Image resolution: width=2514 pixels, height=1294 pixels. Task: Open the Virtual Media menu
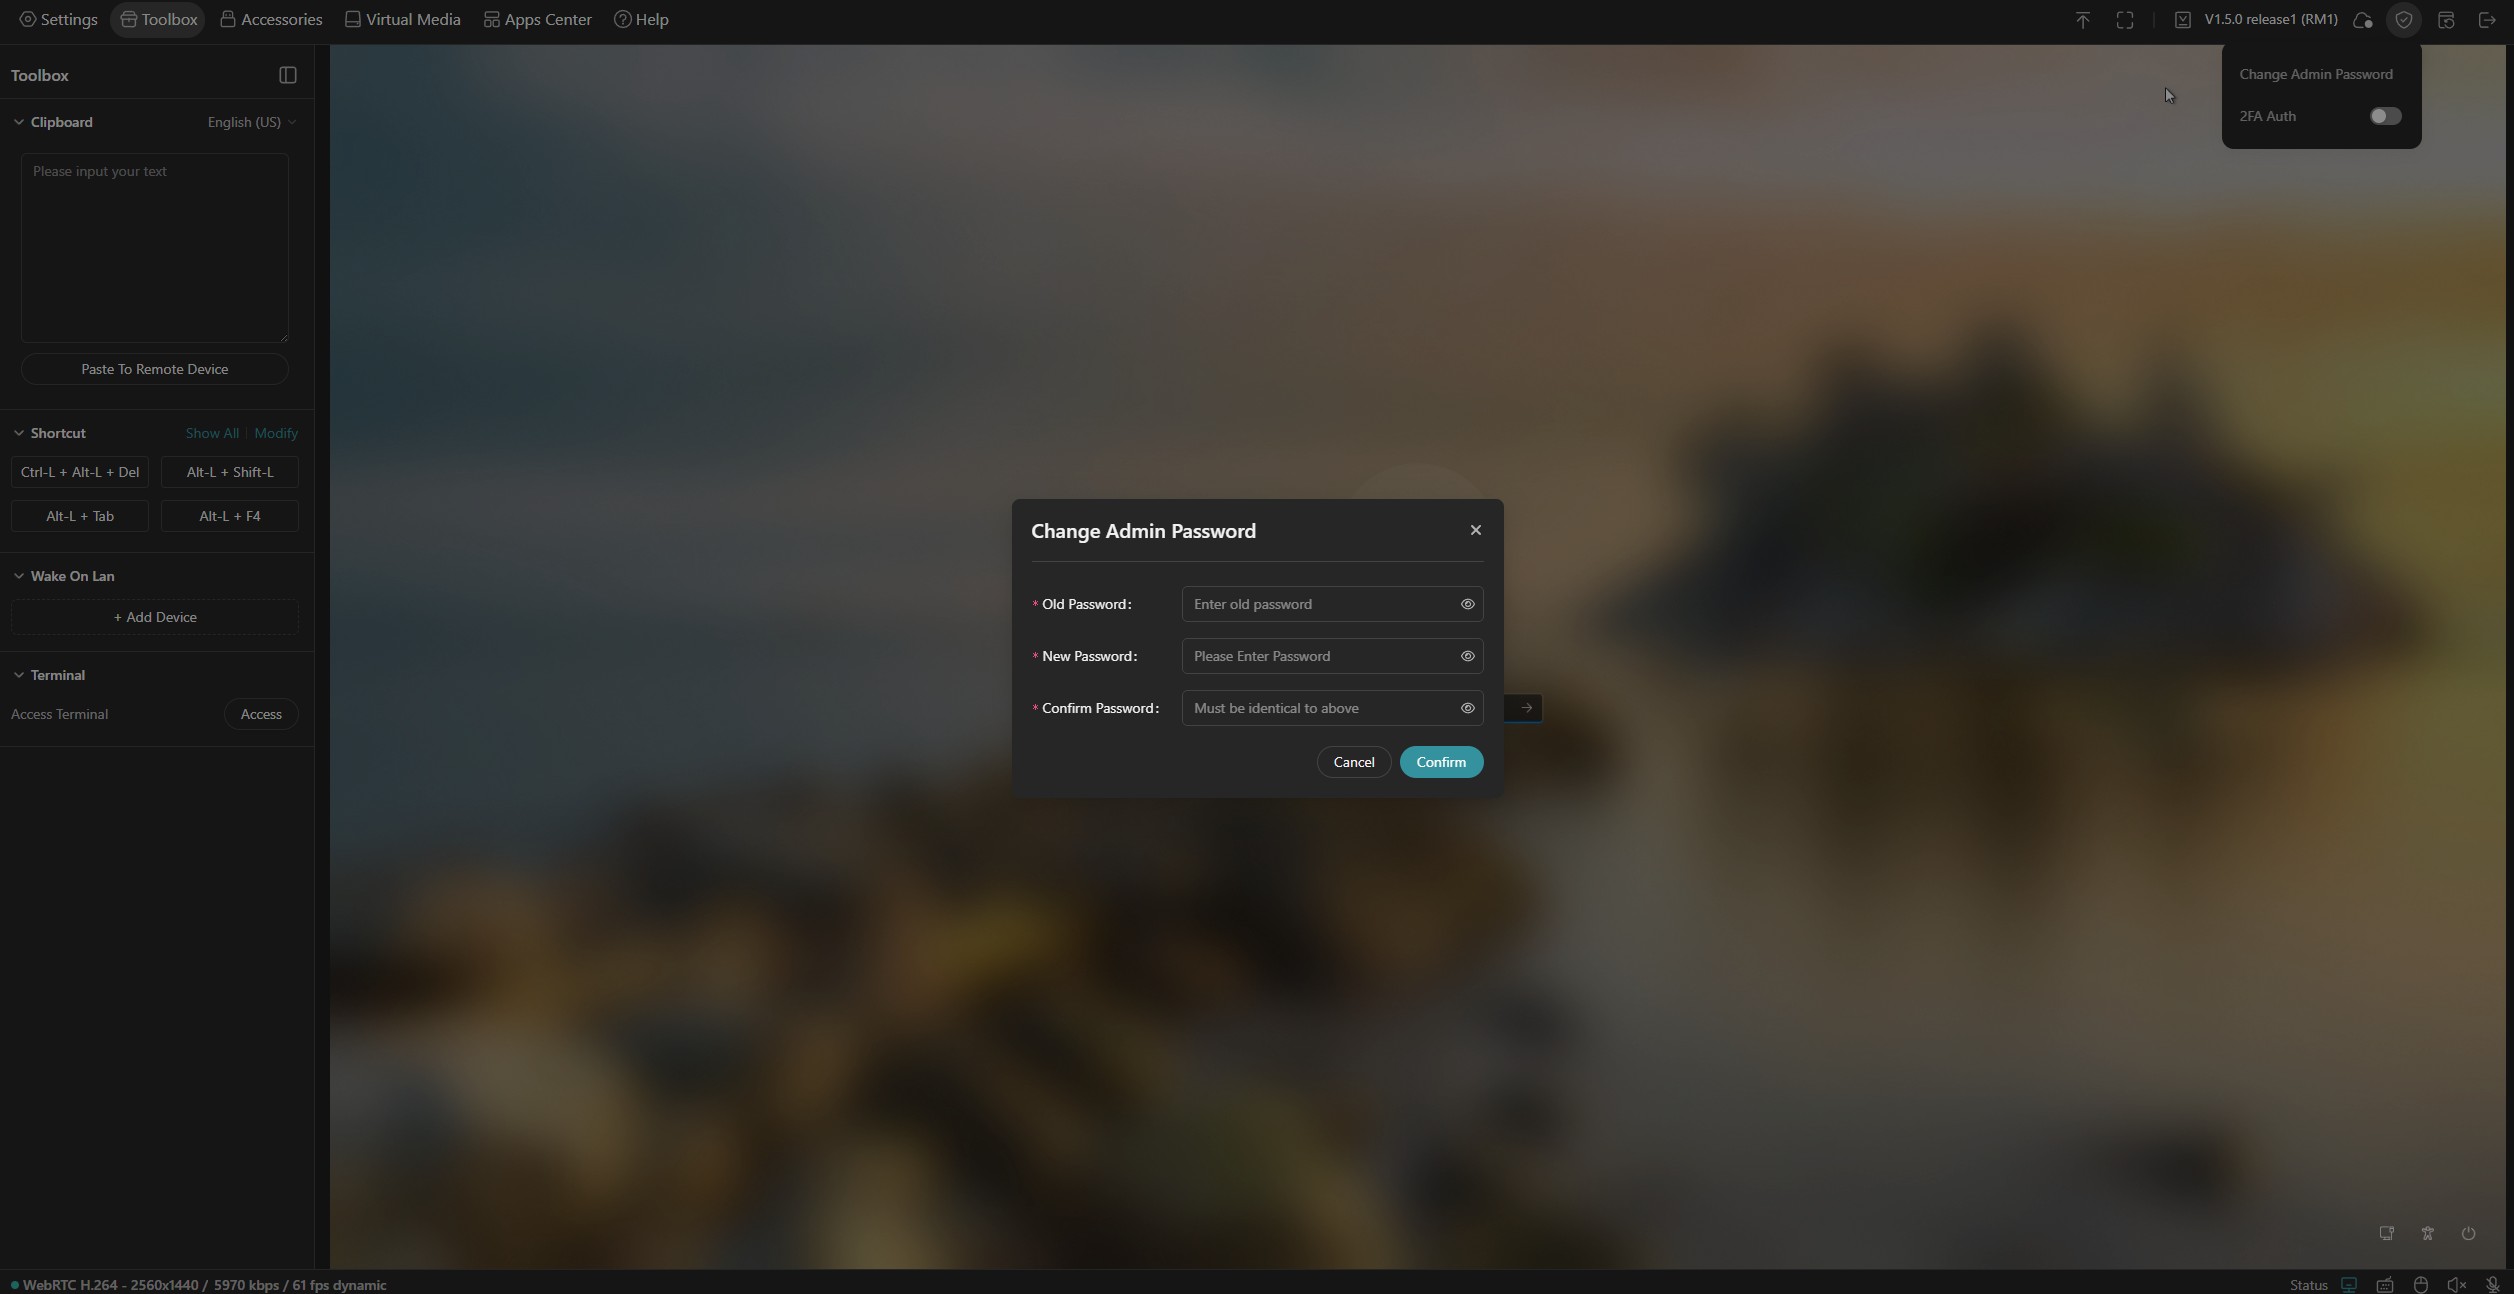point(402,20)
